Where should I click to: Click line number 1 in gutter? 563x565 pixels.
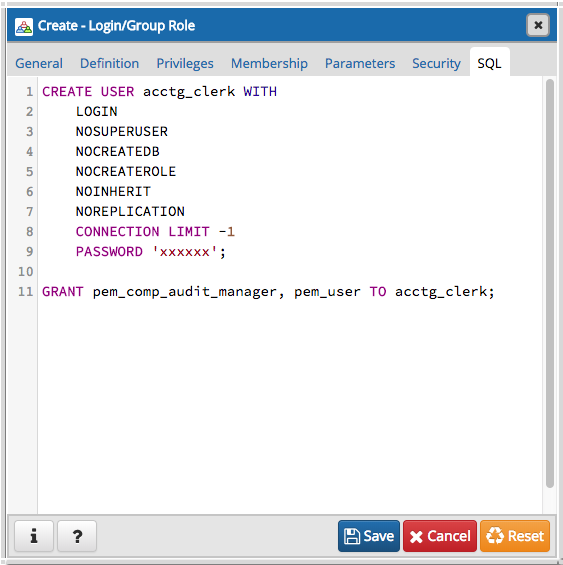(x=30, y=92)
